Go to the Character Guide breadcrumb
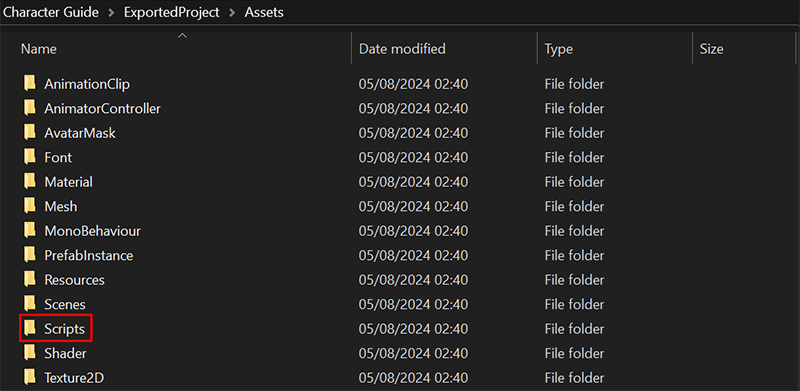800x391 pixels. pyautogui.click(x=51, y=12)
